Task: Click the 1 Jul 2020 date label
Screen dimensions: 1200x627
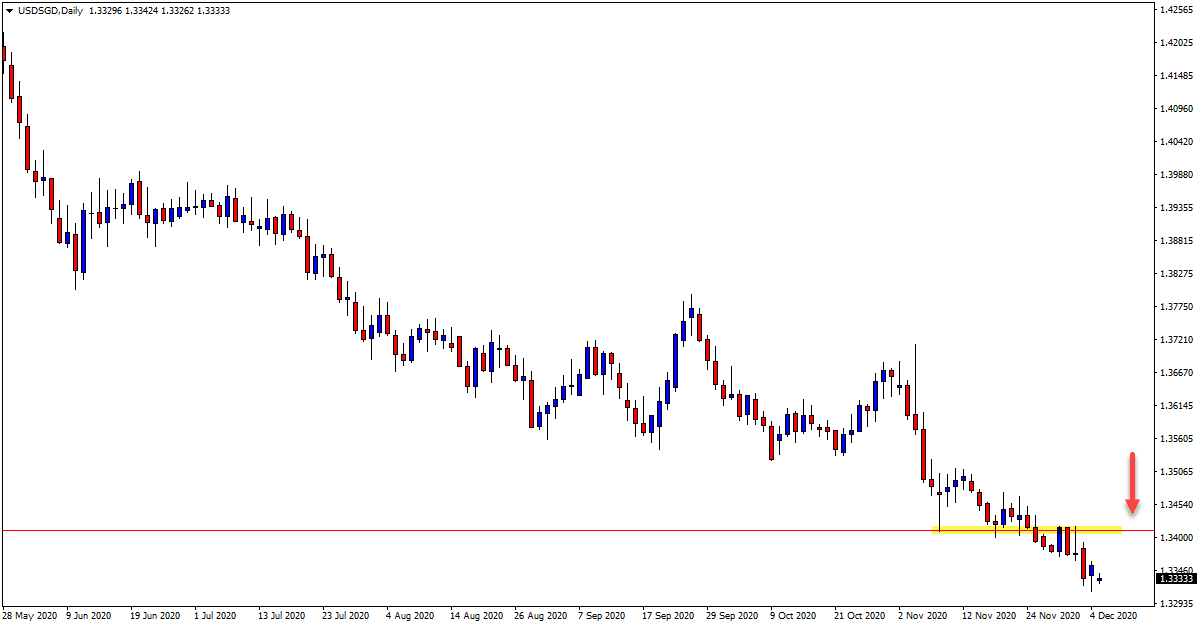Action: click(216, 617)
